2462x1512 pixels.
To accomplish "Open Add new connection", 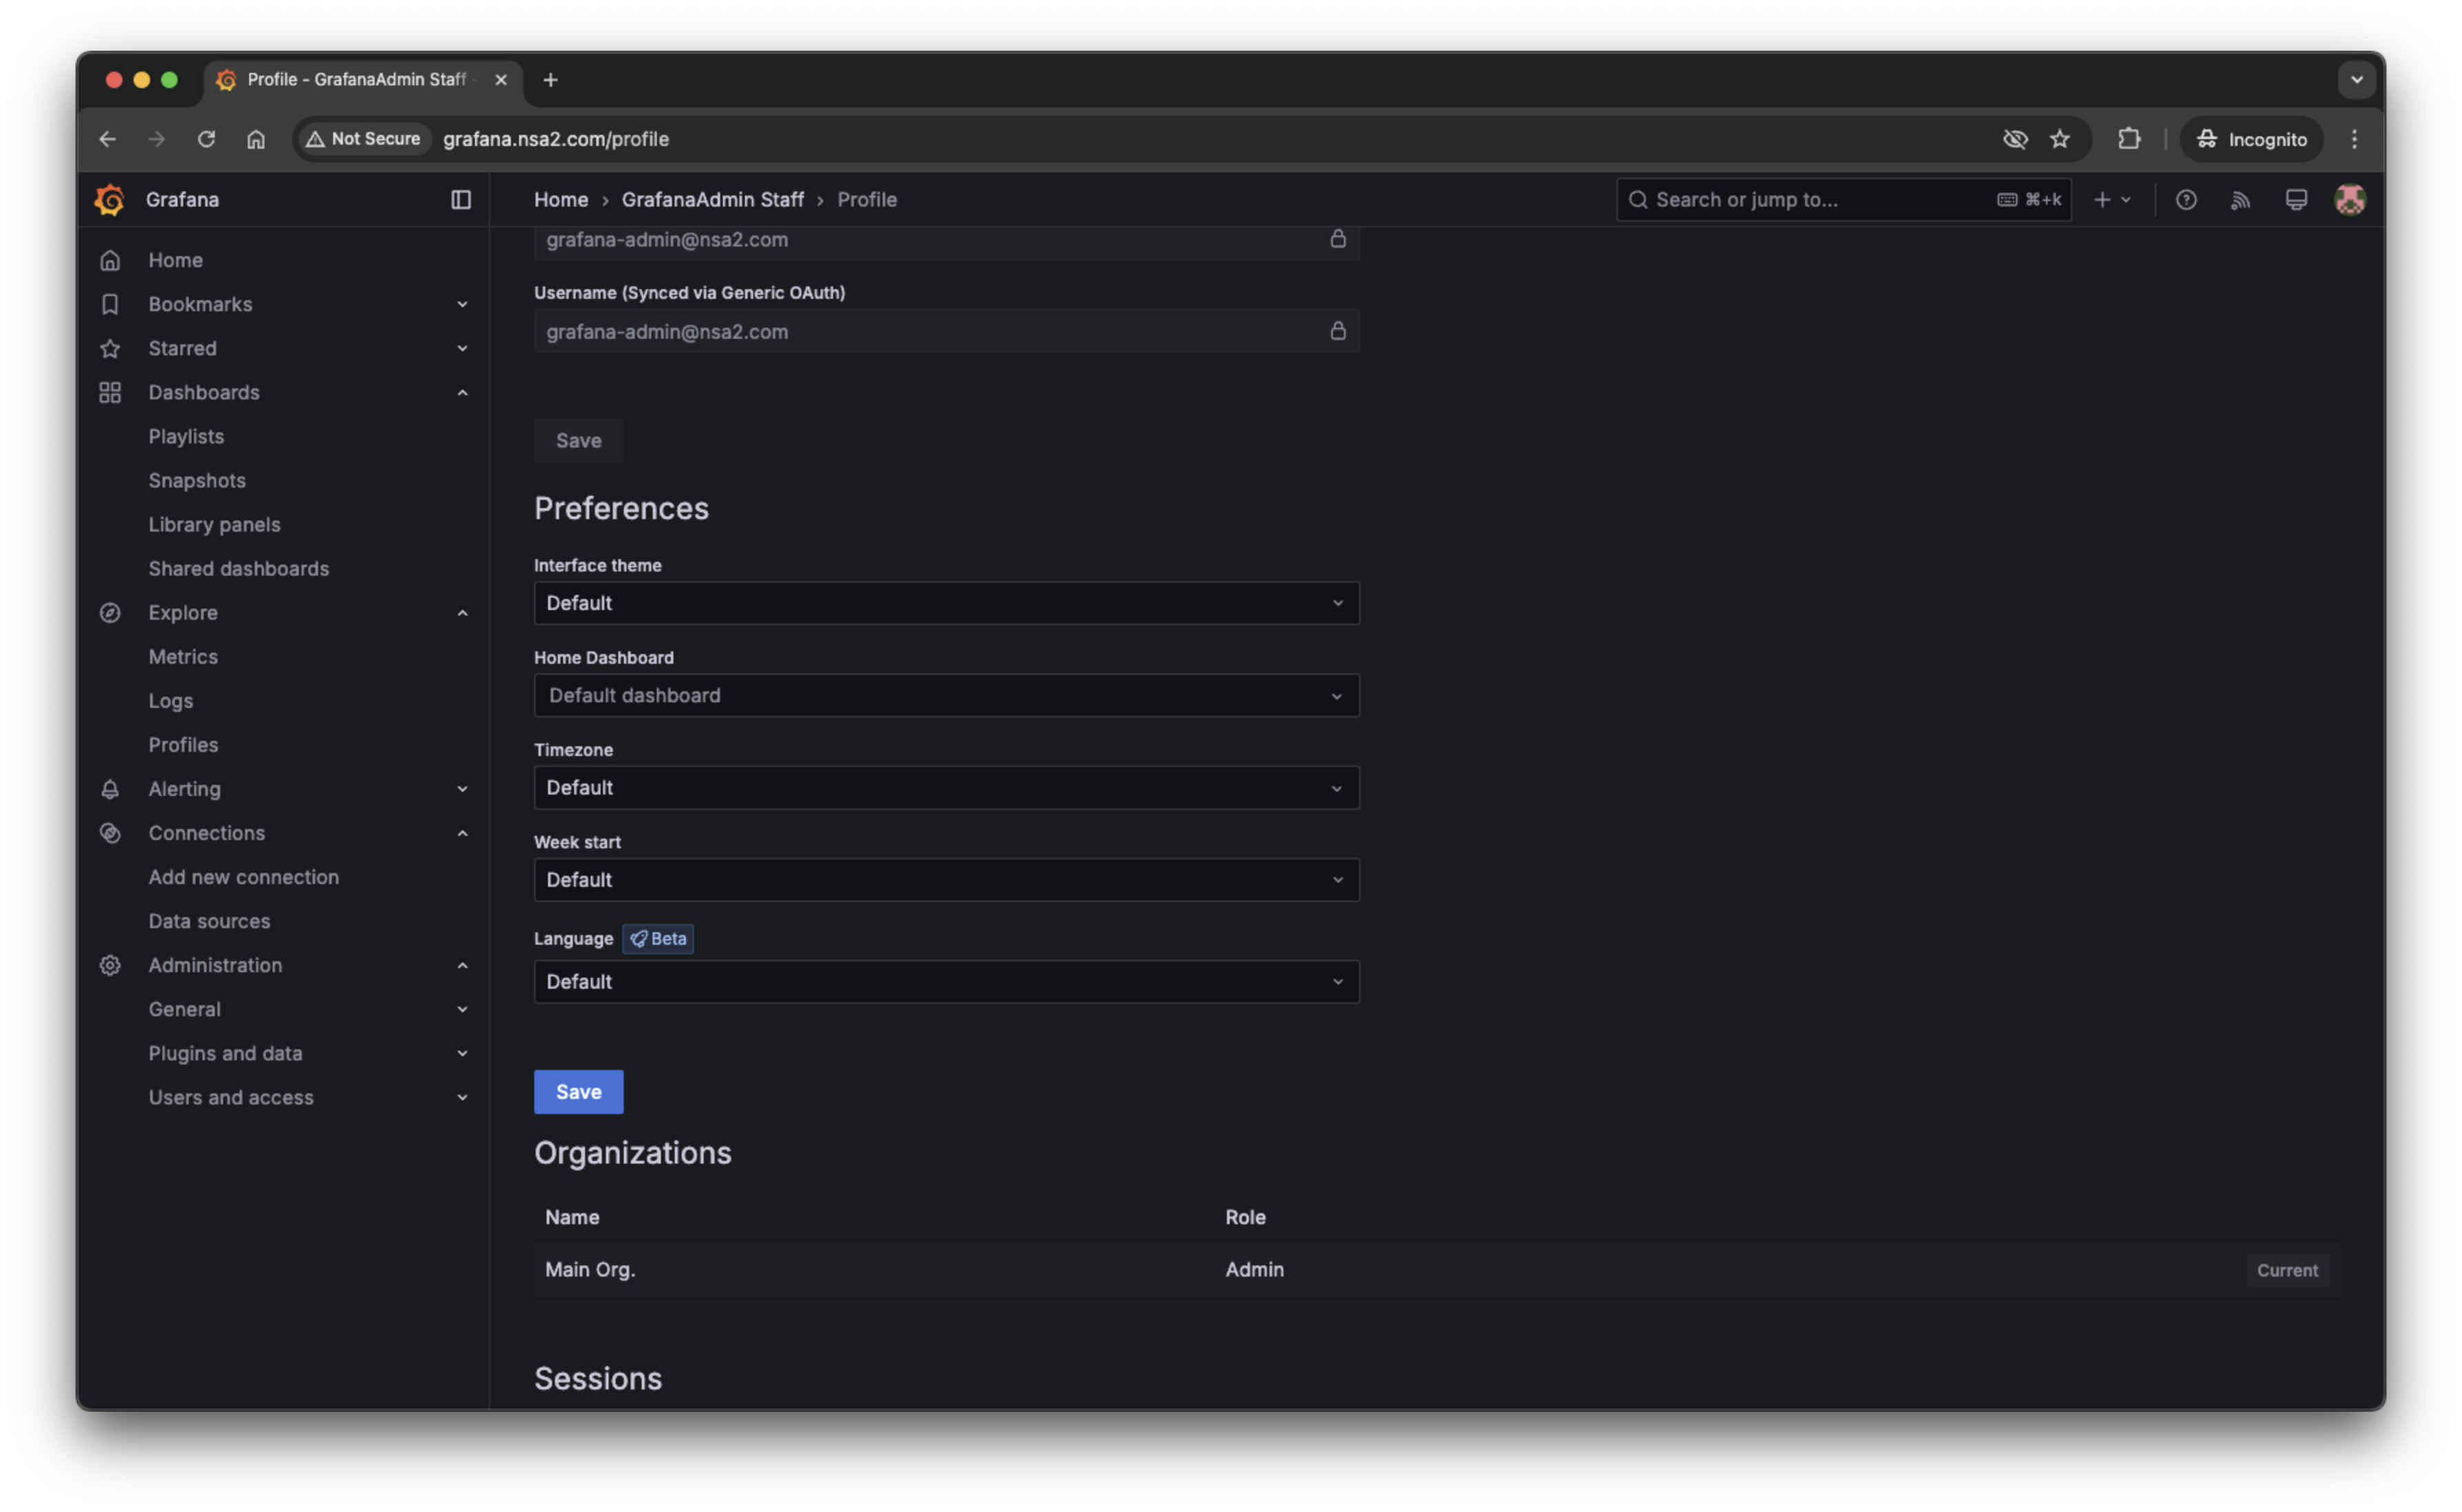I will pyautogui.click(x=243, y=877).
